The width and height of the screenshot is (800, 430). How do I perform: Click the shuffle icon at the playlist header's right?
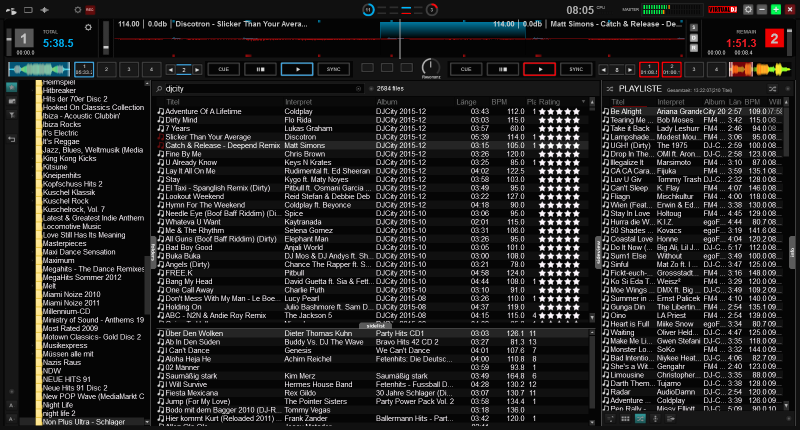773,89
